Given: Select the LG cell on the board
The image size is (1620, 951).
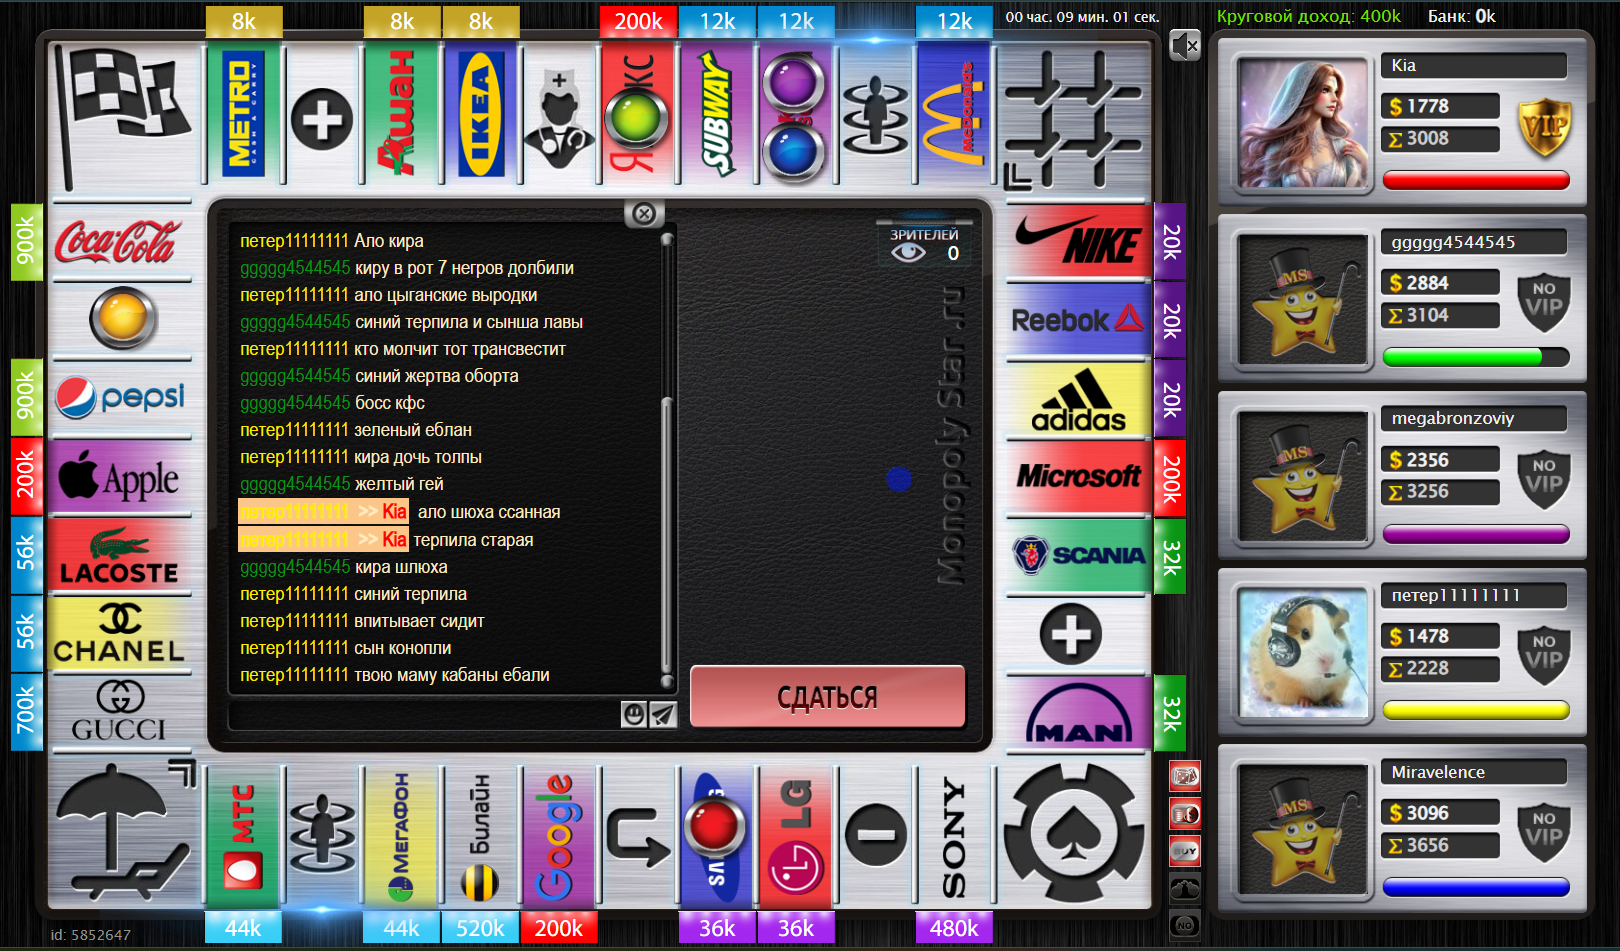Looking at the screenshot, I should (796, 837).
